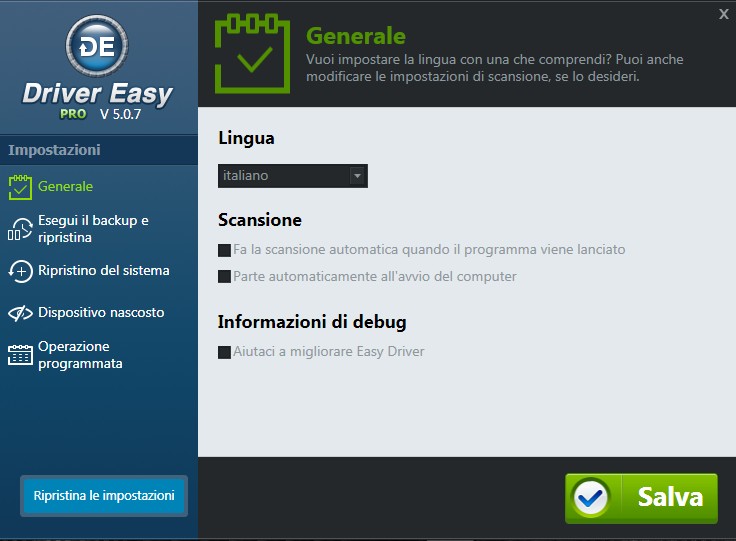Click the scheduled operation calendar icon
Viewport: 736px width, 541px height.
click(x=20, y=354)
